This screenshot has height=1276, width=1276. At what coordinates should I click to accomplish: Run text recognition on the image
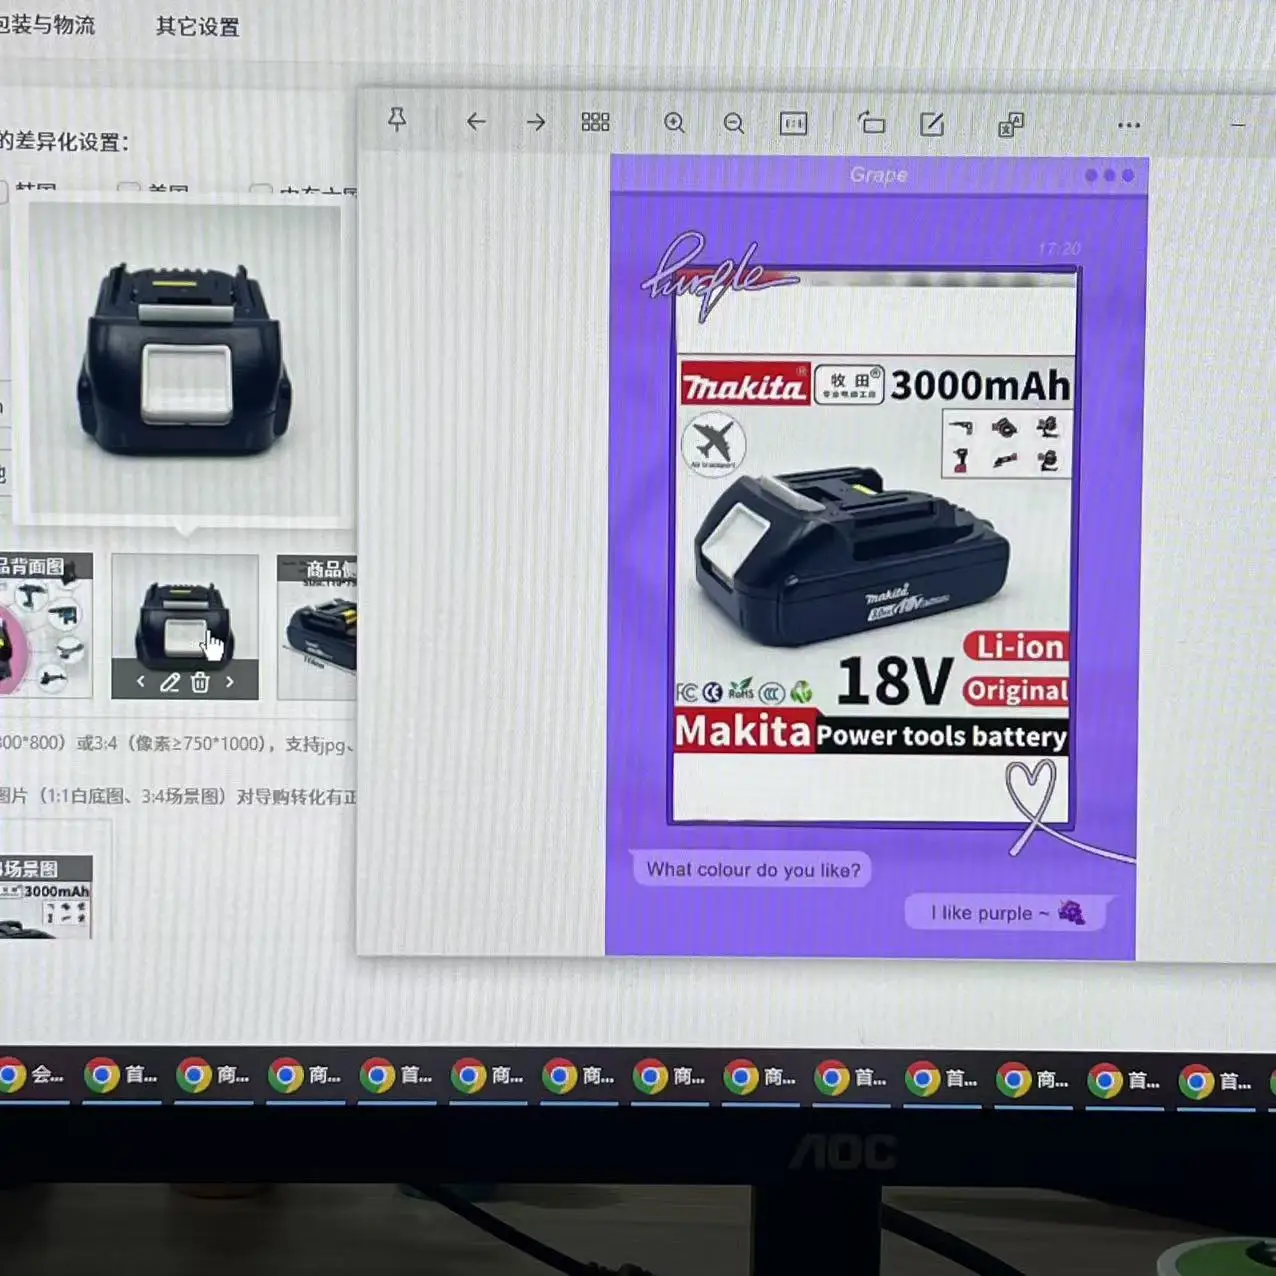pyautogui.click(x=1011, y=125)
